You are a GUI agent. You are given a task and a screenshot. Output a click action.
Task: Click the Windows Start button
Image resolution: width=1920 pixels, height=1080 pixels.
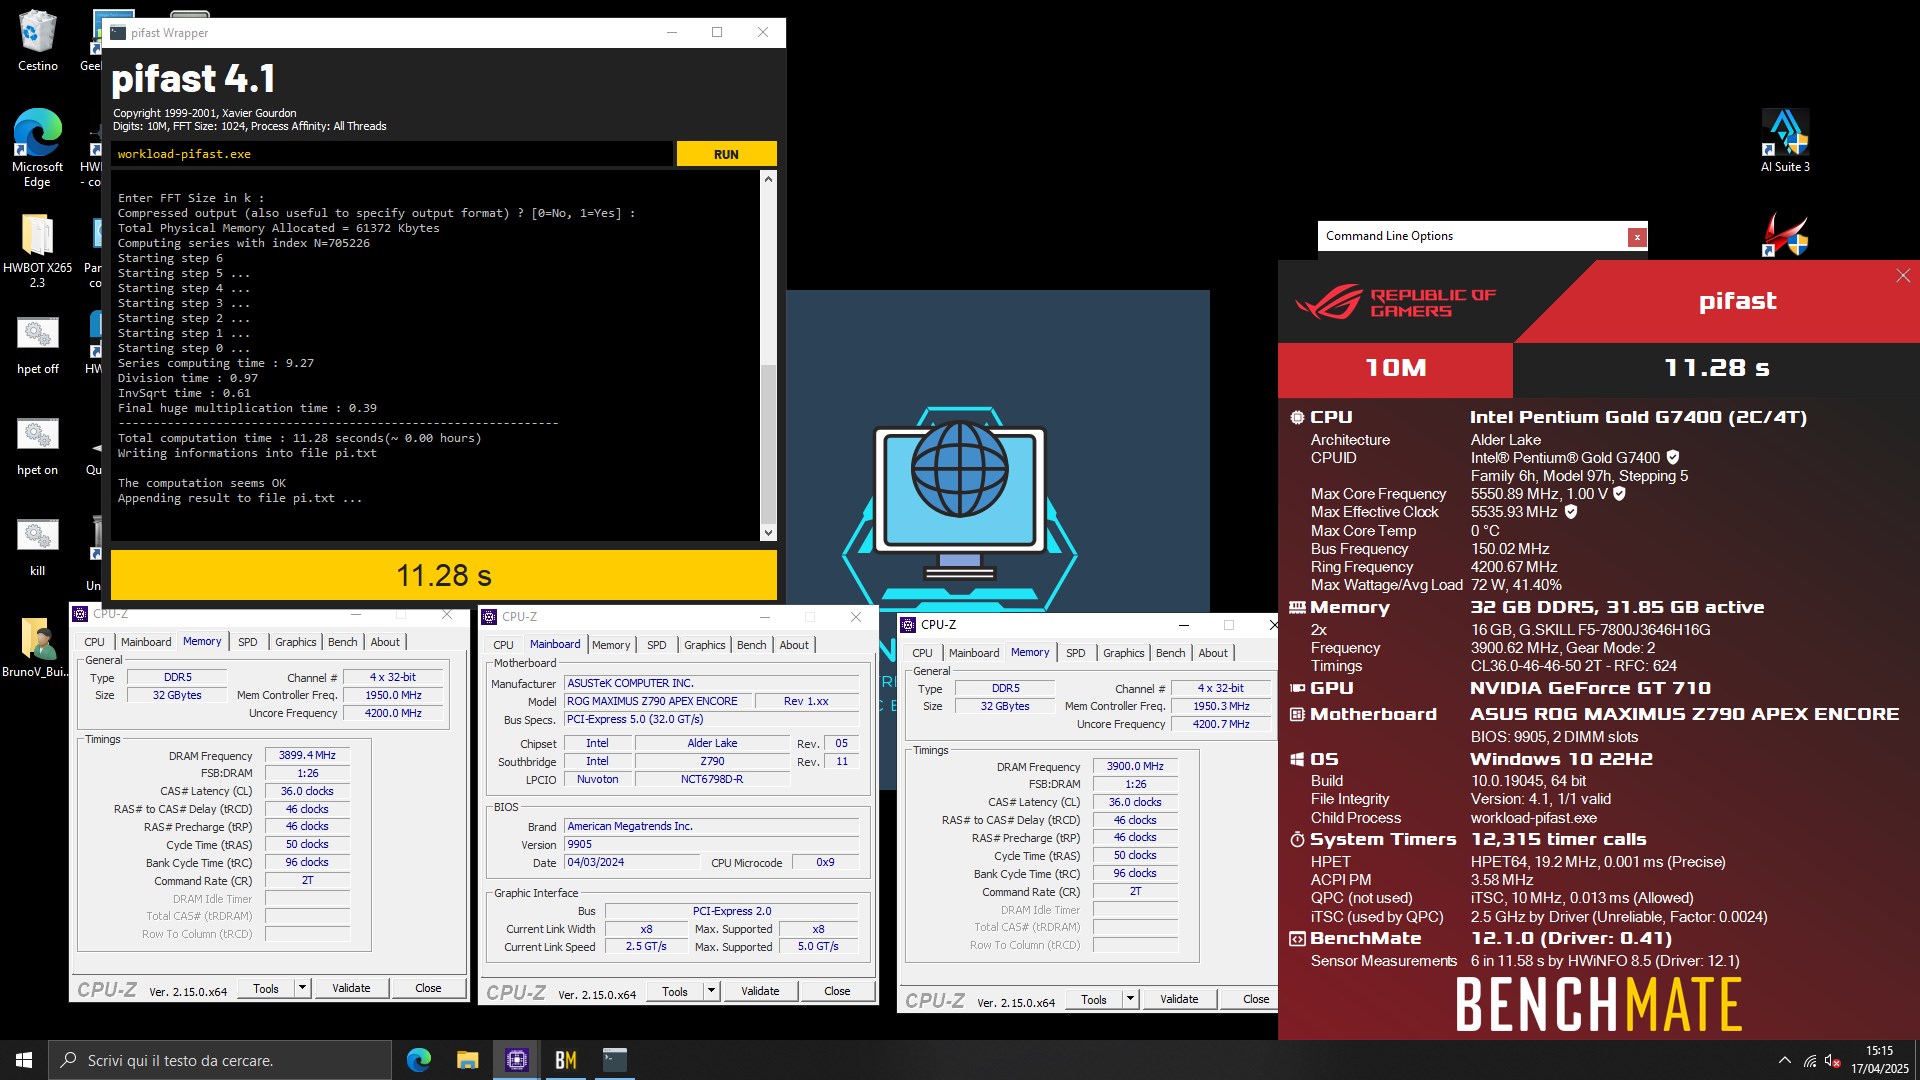coord(24,1060)
